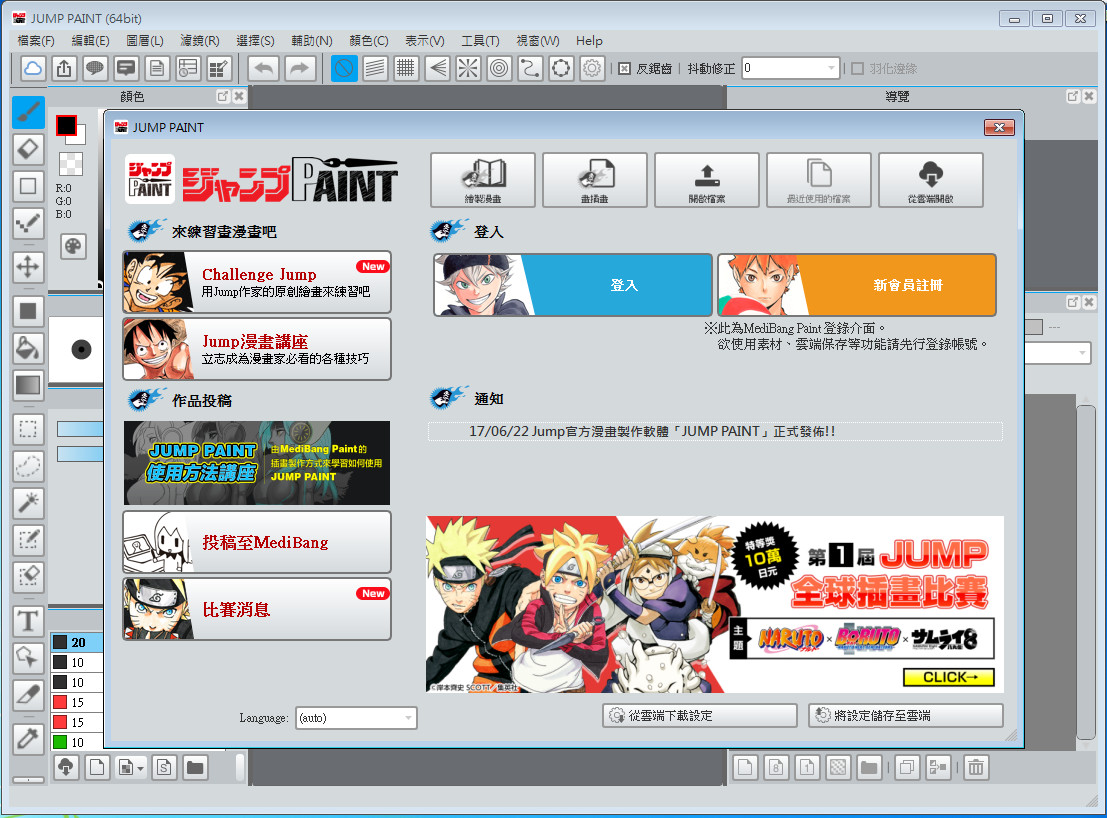This screenshot has width=1107, height=818.
Task: Click the blue 登入 login button
Action: pos(573,285)
